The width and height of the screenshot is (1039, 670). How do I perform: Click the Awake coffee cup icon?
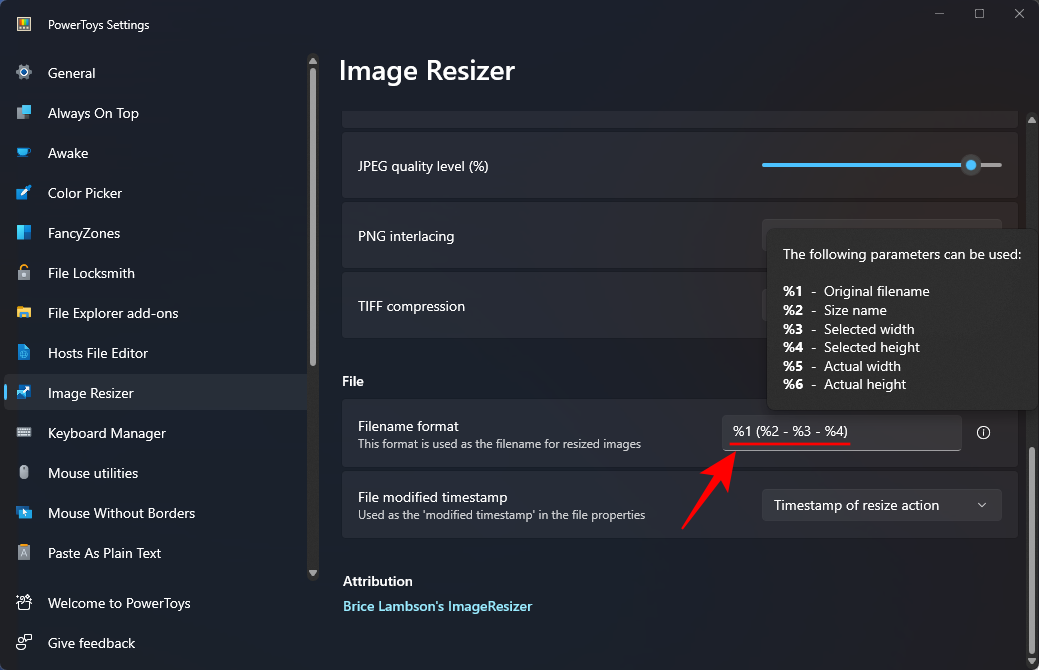(x=24, y=153)
